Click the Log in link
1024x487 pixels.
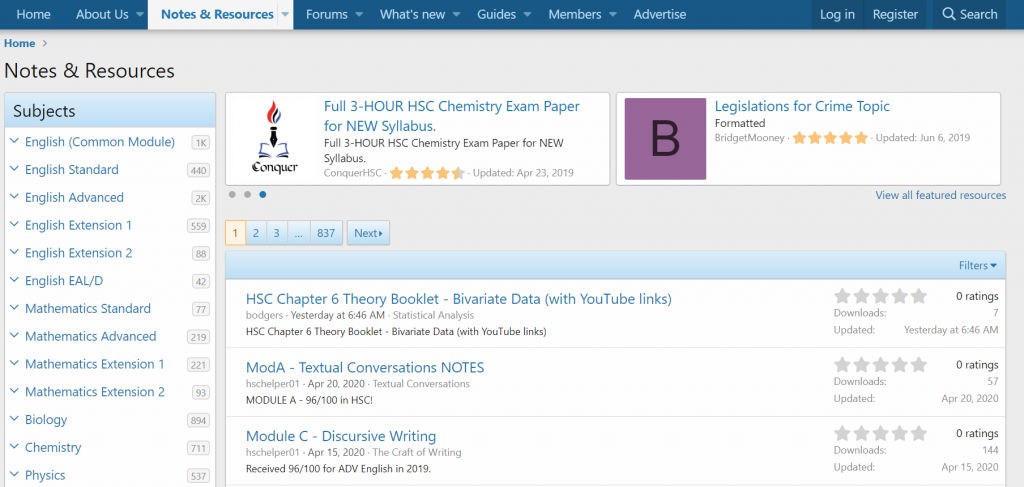(837, 14)
